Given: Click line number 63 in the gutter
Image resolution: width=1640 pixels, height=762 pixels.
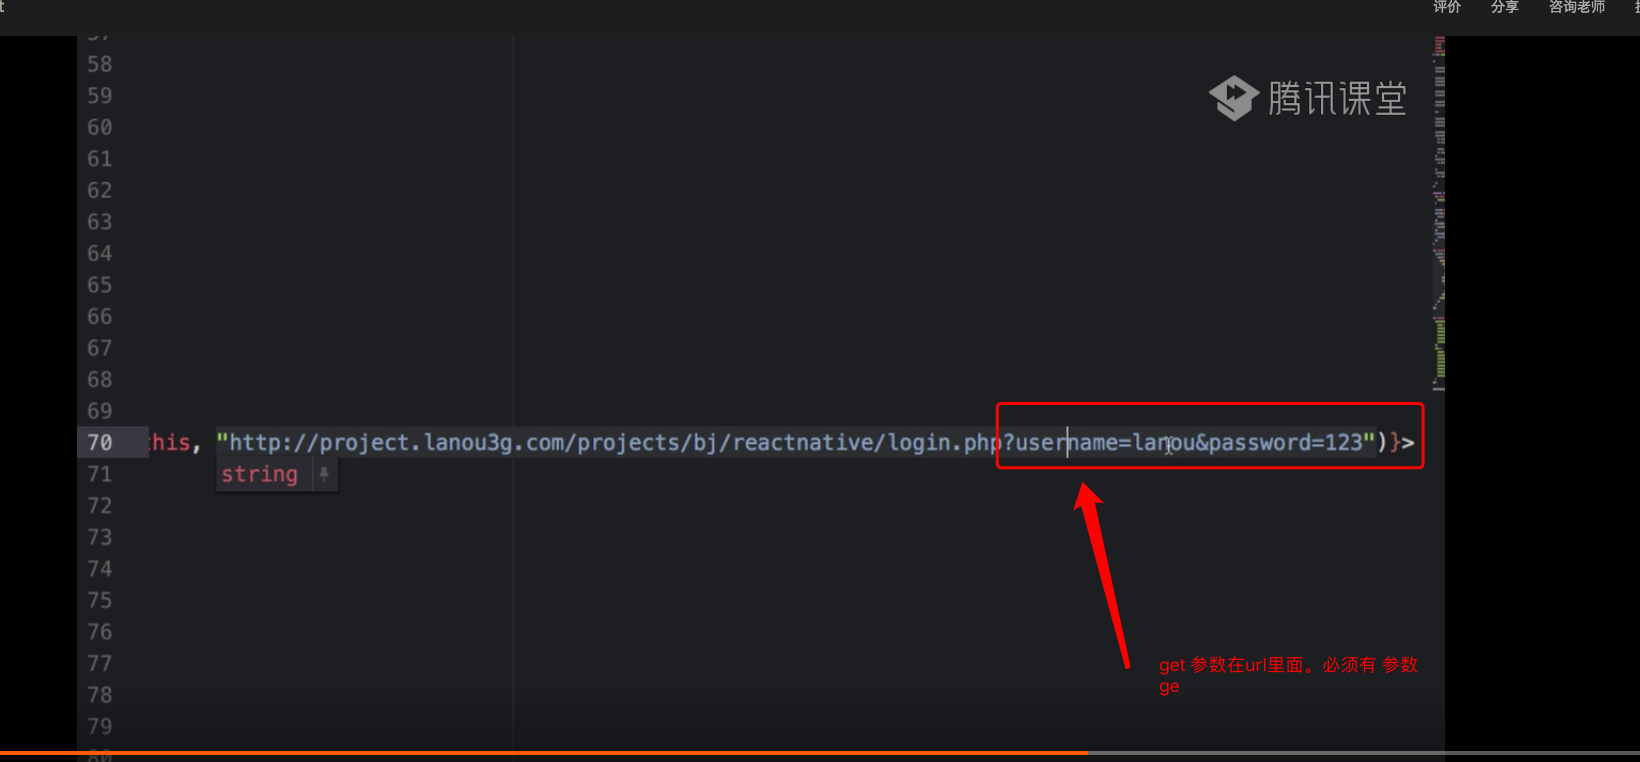Looking at the screenshot, I should pos(100,222).
